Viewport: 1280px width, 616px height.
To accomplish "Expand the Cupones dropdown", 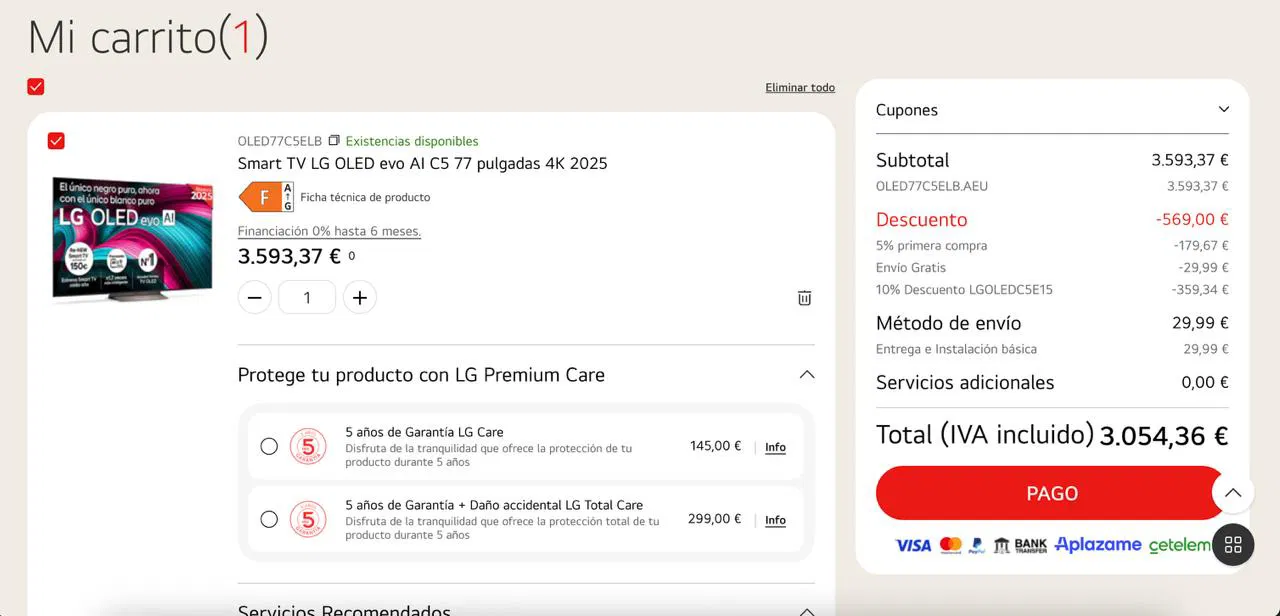I will tap(1052, 110).
